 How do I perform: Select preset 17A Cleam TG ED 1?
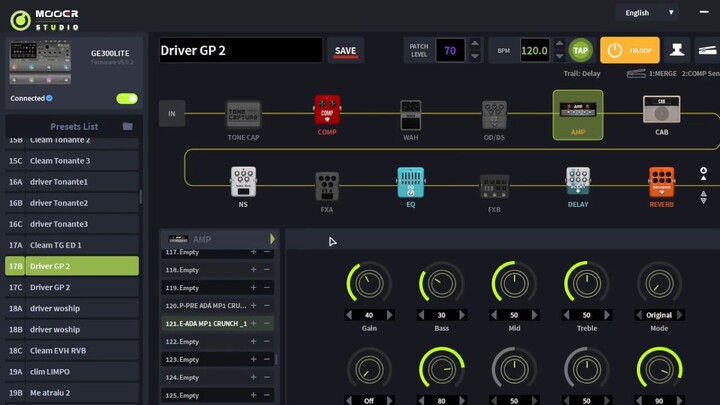(x=72, y=245)
